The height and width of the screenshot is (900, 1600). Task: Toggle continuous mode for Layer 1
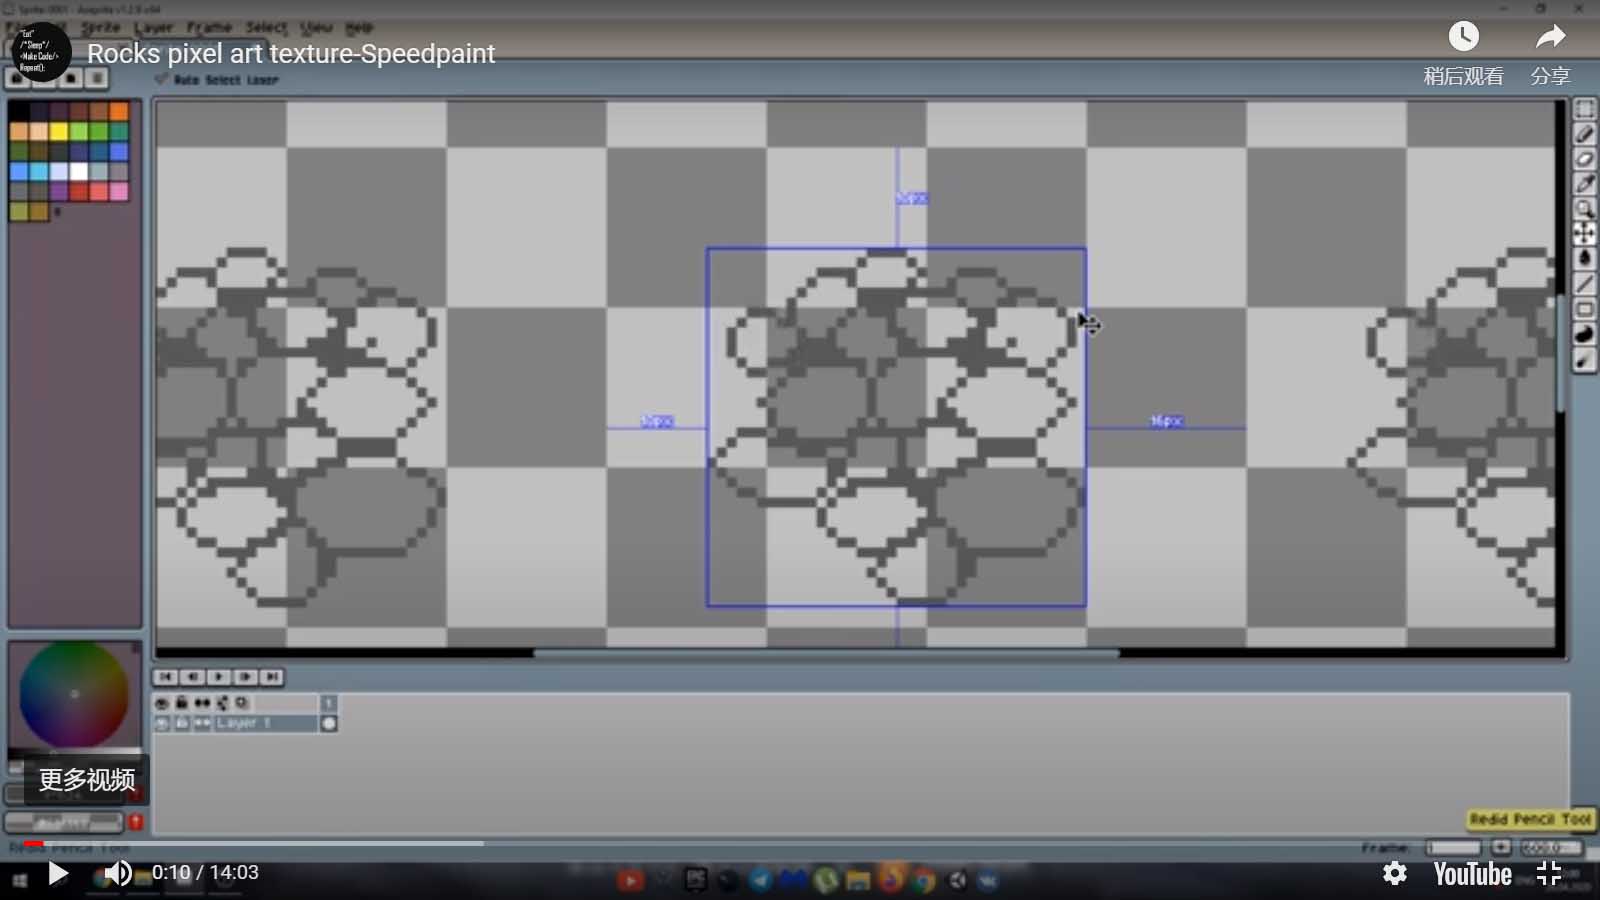tap(202, 723)
